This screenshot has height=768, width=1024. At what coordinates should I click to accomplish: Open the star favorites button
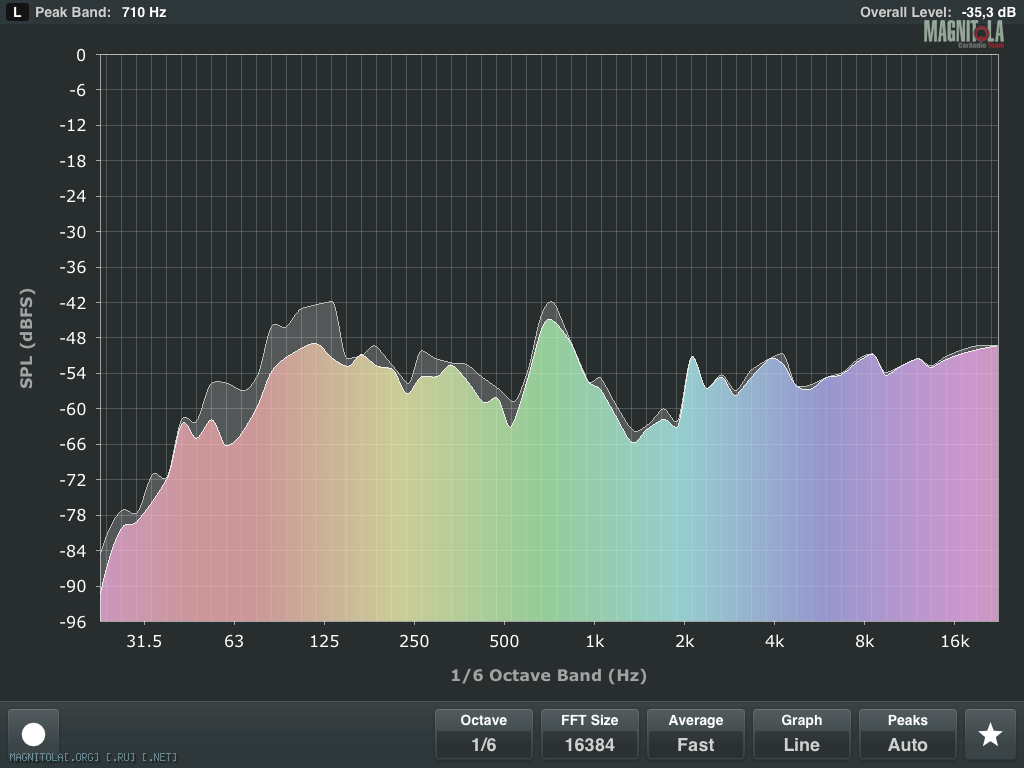click(990, 734)
